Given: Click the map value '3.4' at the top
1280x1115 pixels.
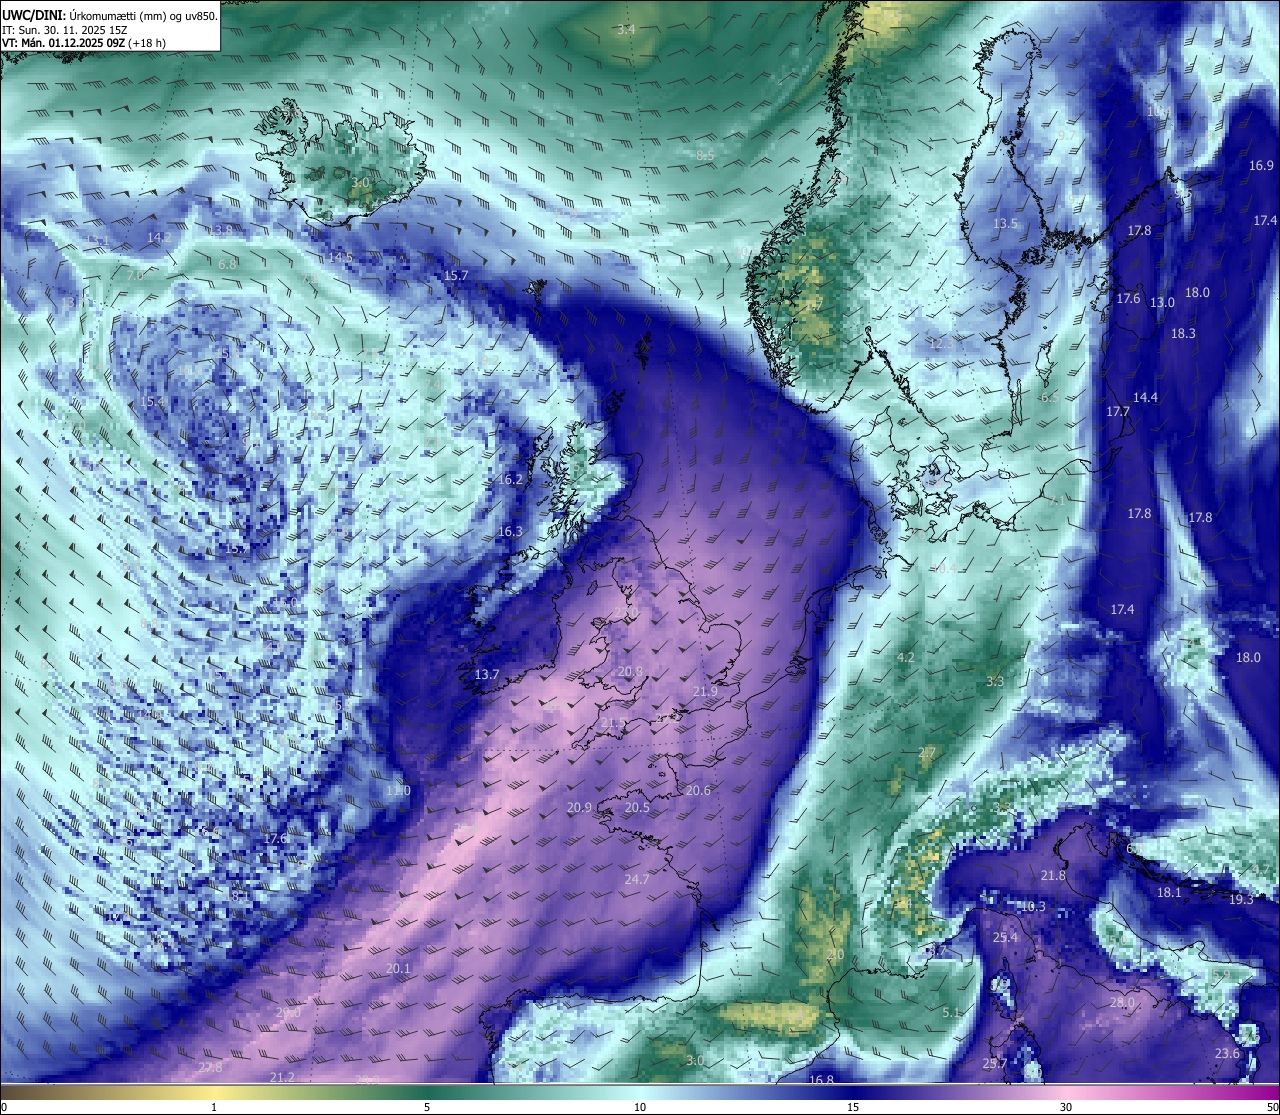Looking at the screenshot, I should (x=626, y=30).
